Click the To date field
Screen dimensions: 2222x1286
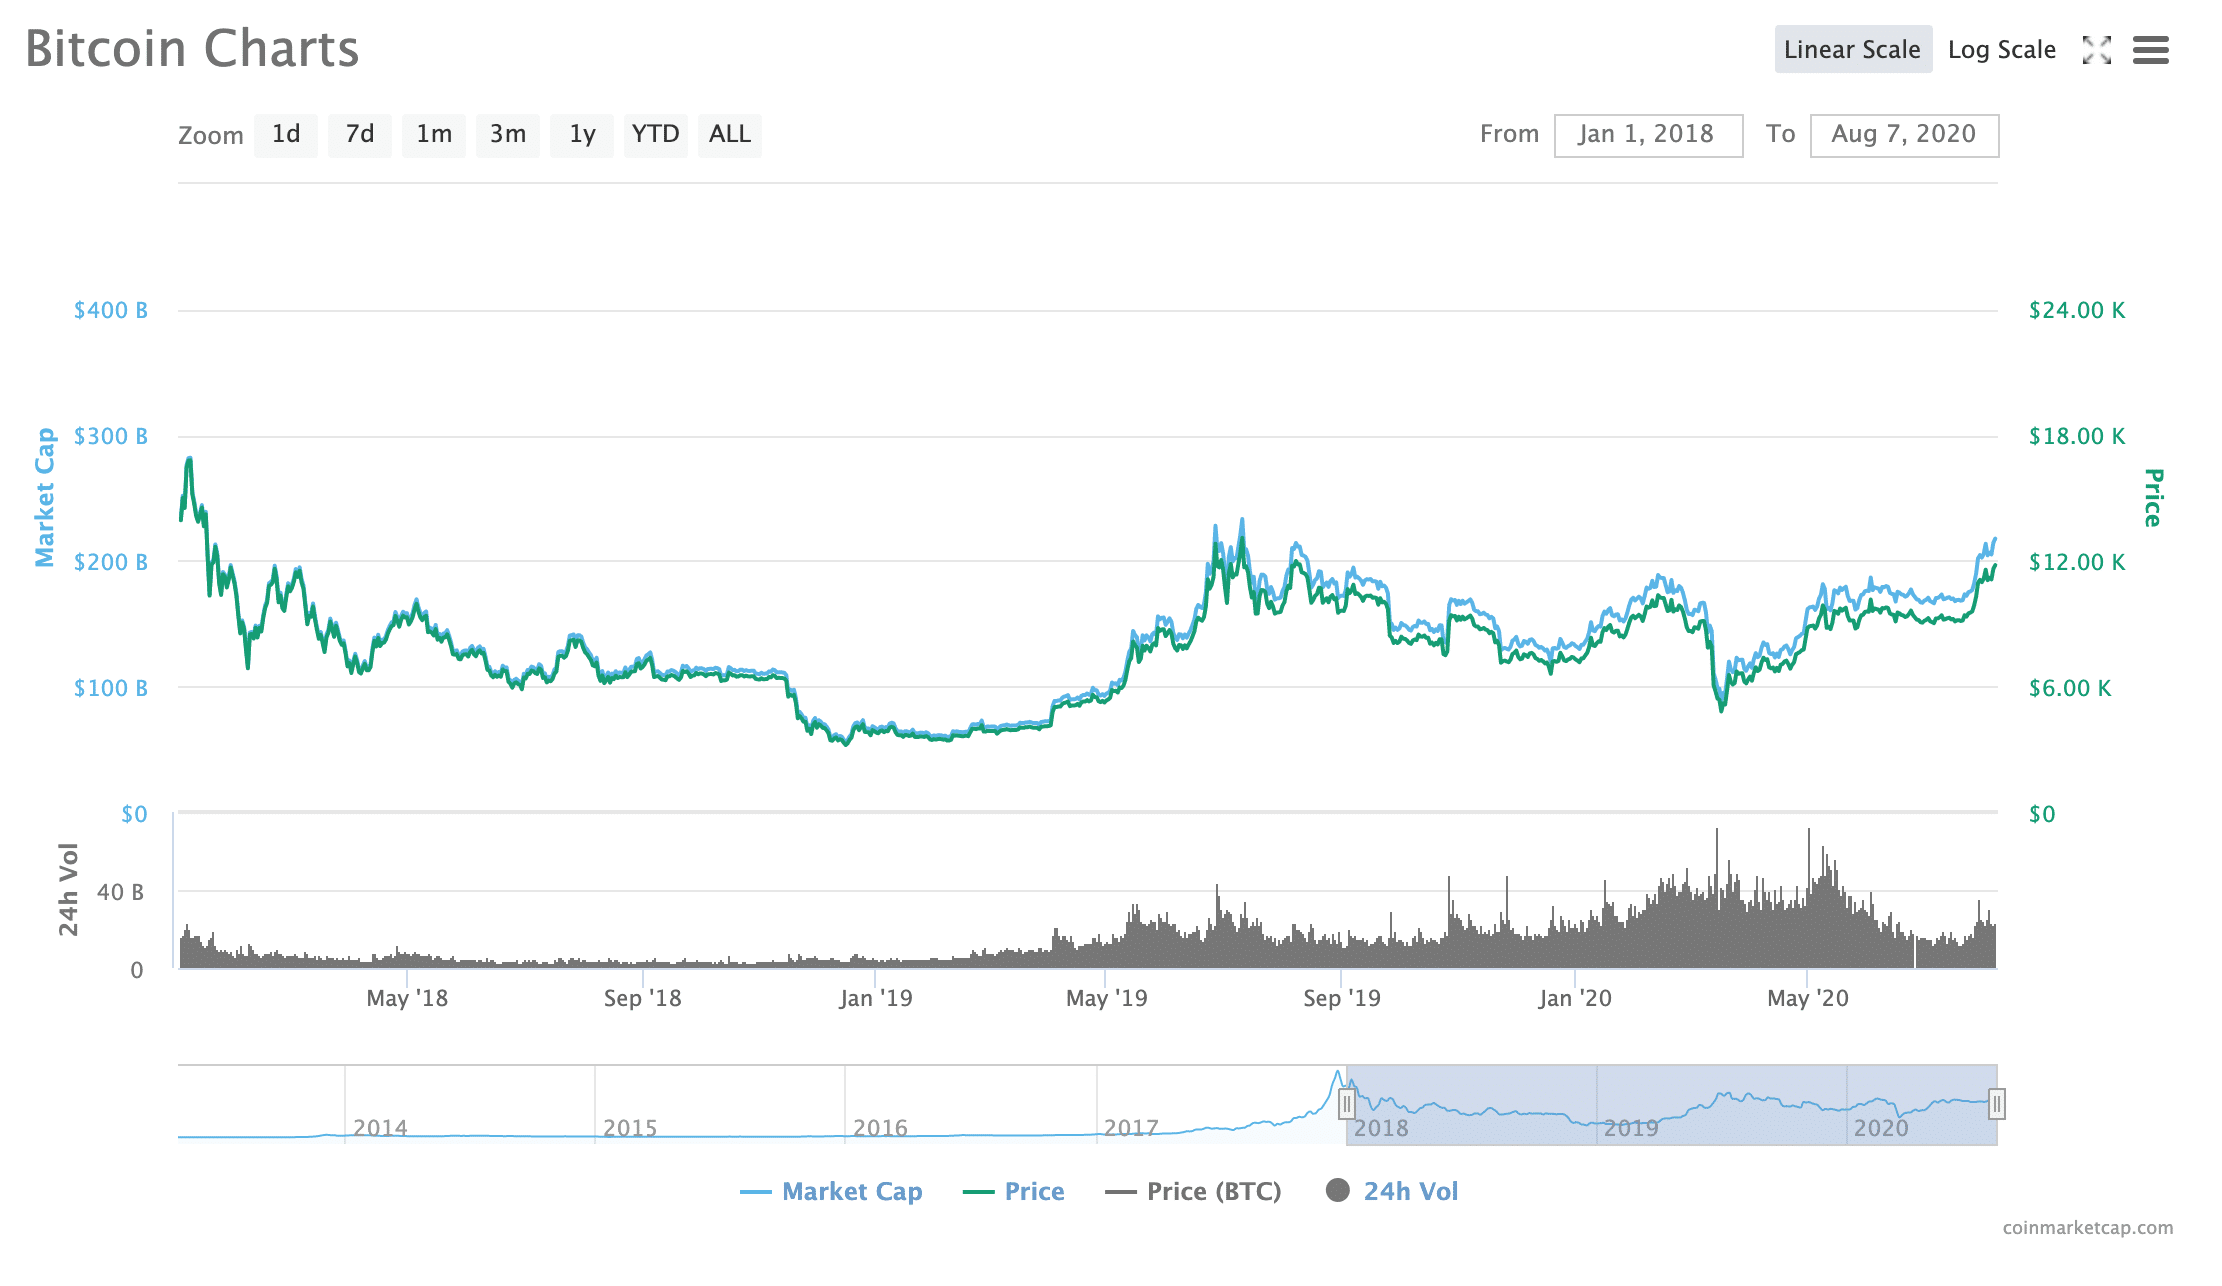click(x=1903, y=135)
